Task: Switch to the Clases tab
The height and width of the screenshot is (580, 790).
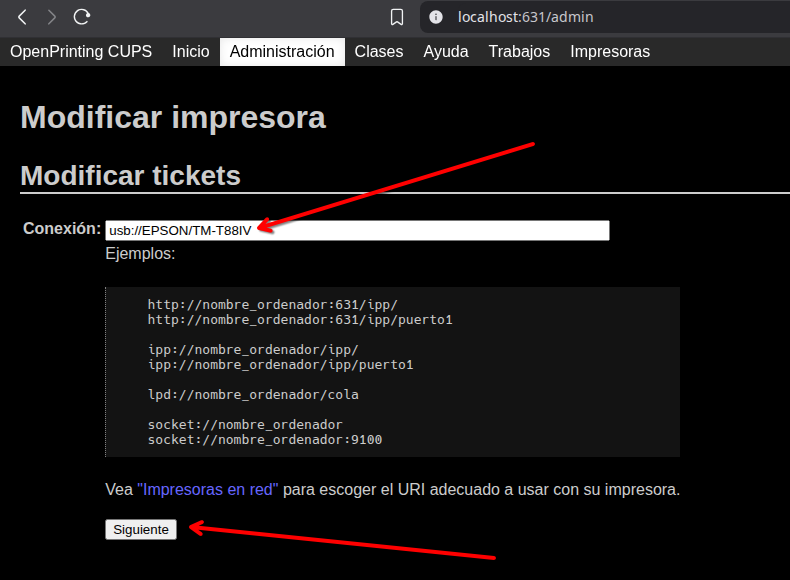Action: [x=379, y=52]
